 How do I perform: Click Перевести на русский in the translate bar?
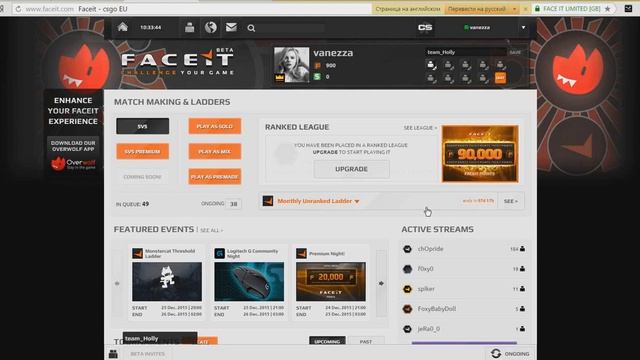[x=477, y=9]
